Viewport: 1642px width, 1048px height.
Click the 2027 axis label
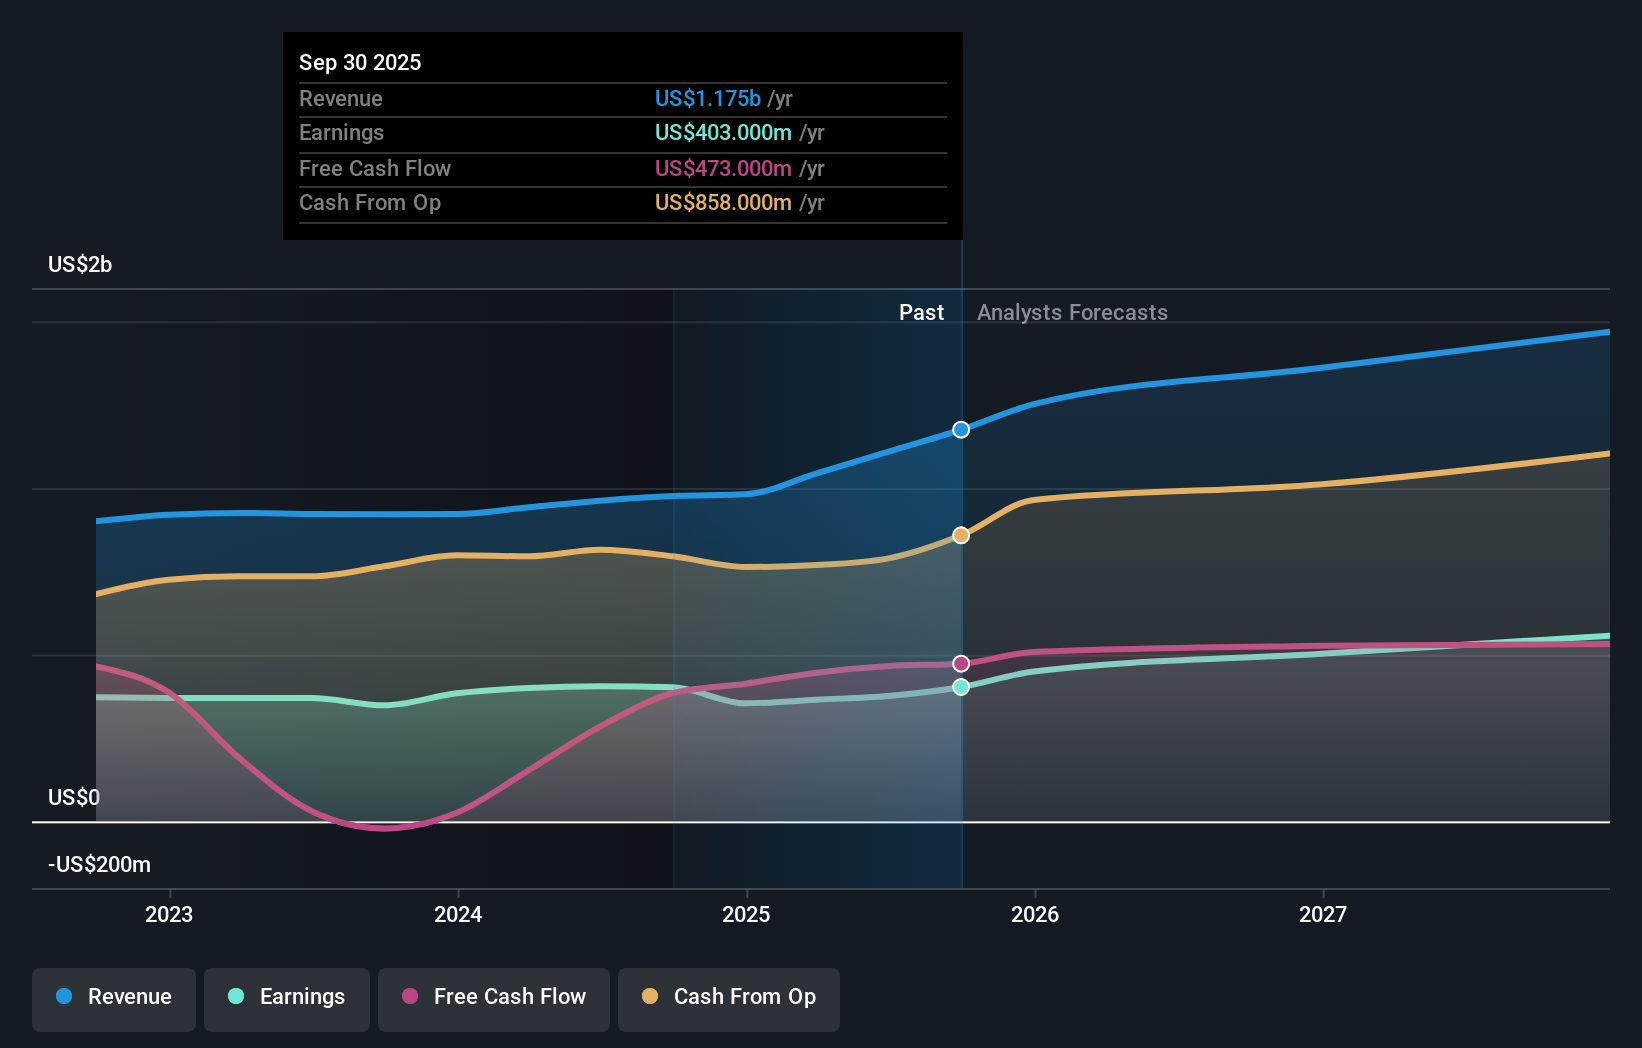(1324, 913)
